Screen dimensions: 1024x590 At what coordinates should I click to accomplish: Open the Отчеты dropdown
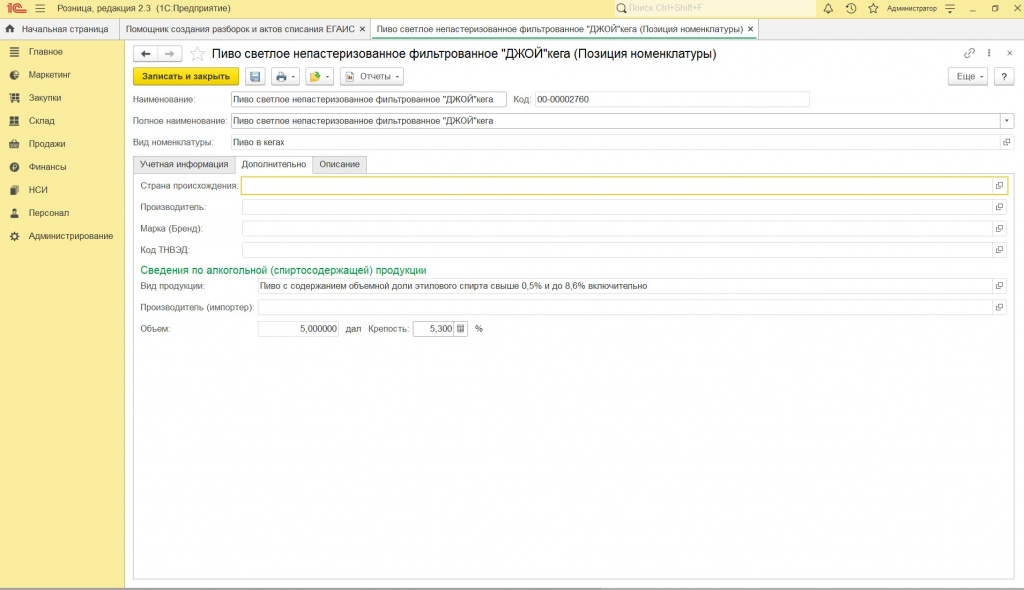[x=372, y=76]
